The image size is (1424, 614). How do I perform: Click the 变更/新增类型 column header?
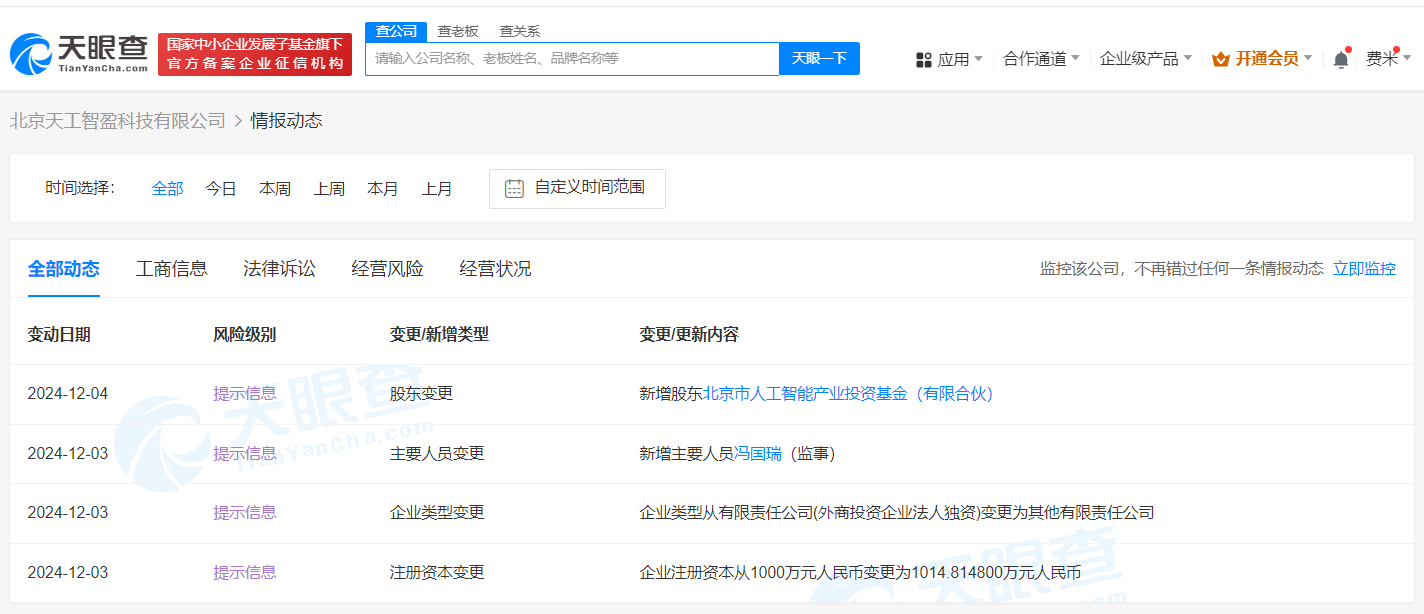coord(439,334)
